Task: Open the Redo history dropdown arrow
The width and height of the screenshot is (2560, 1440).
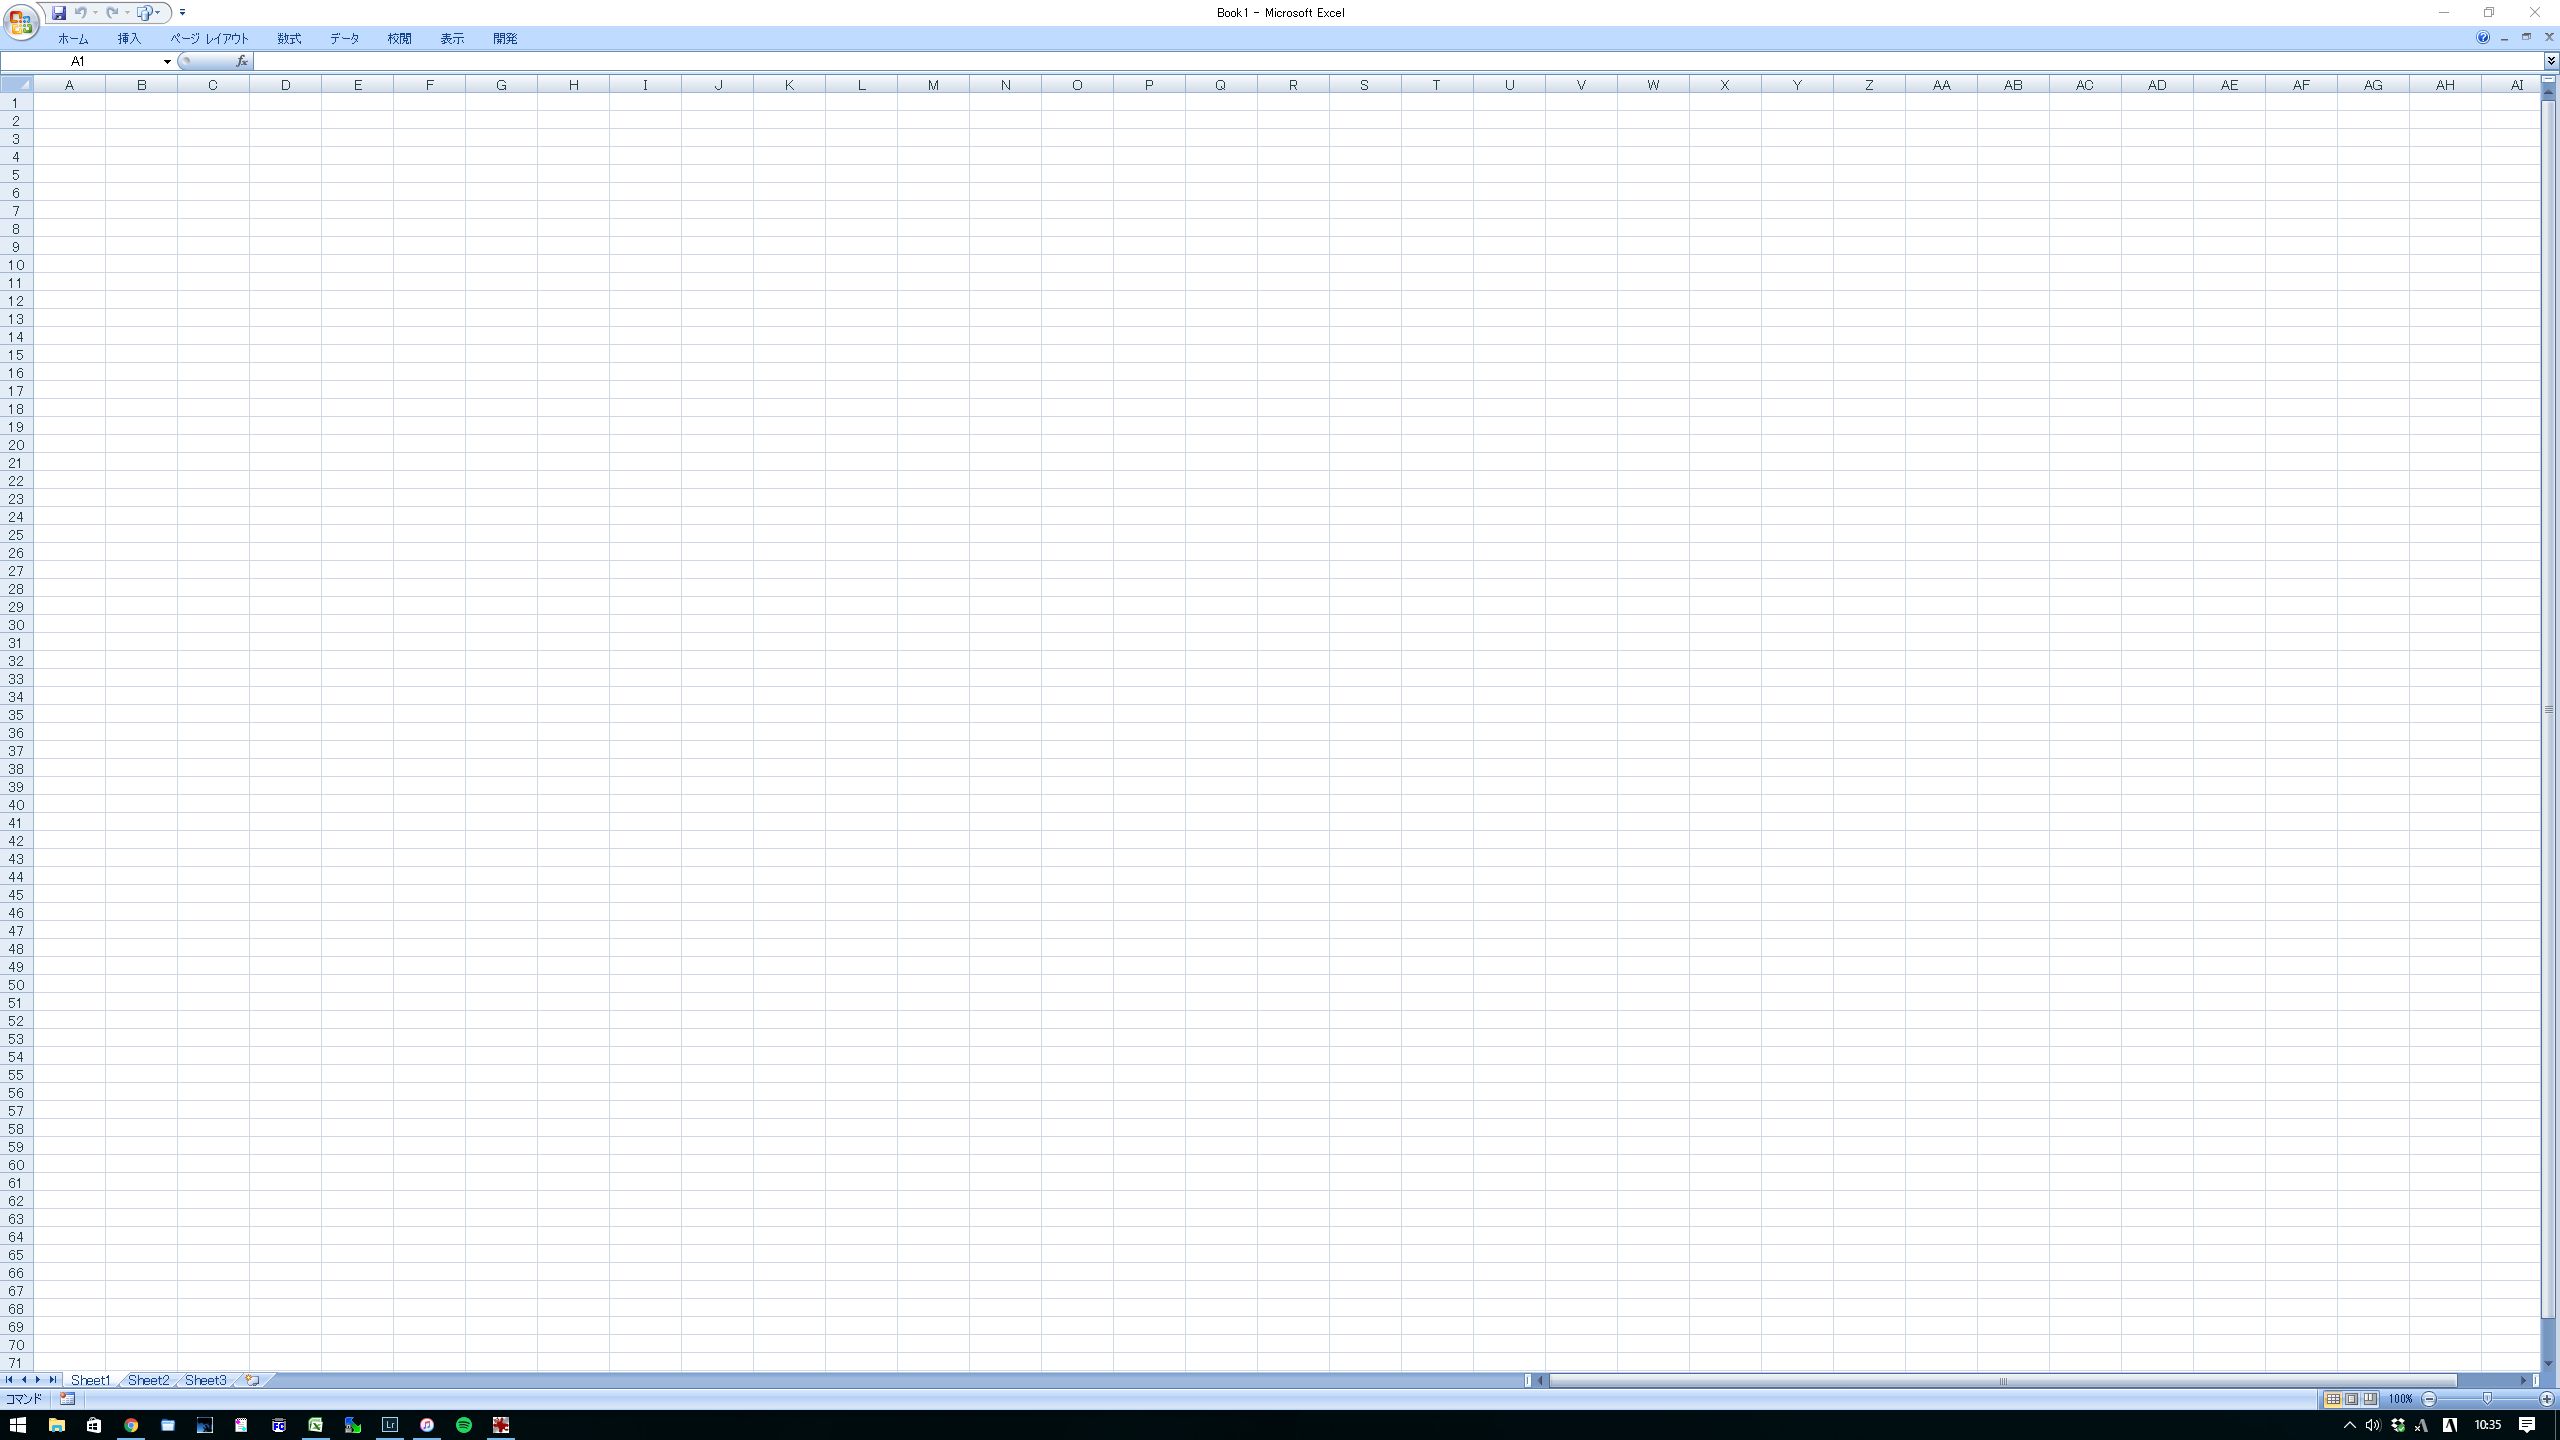Action: point(127,13)
